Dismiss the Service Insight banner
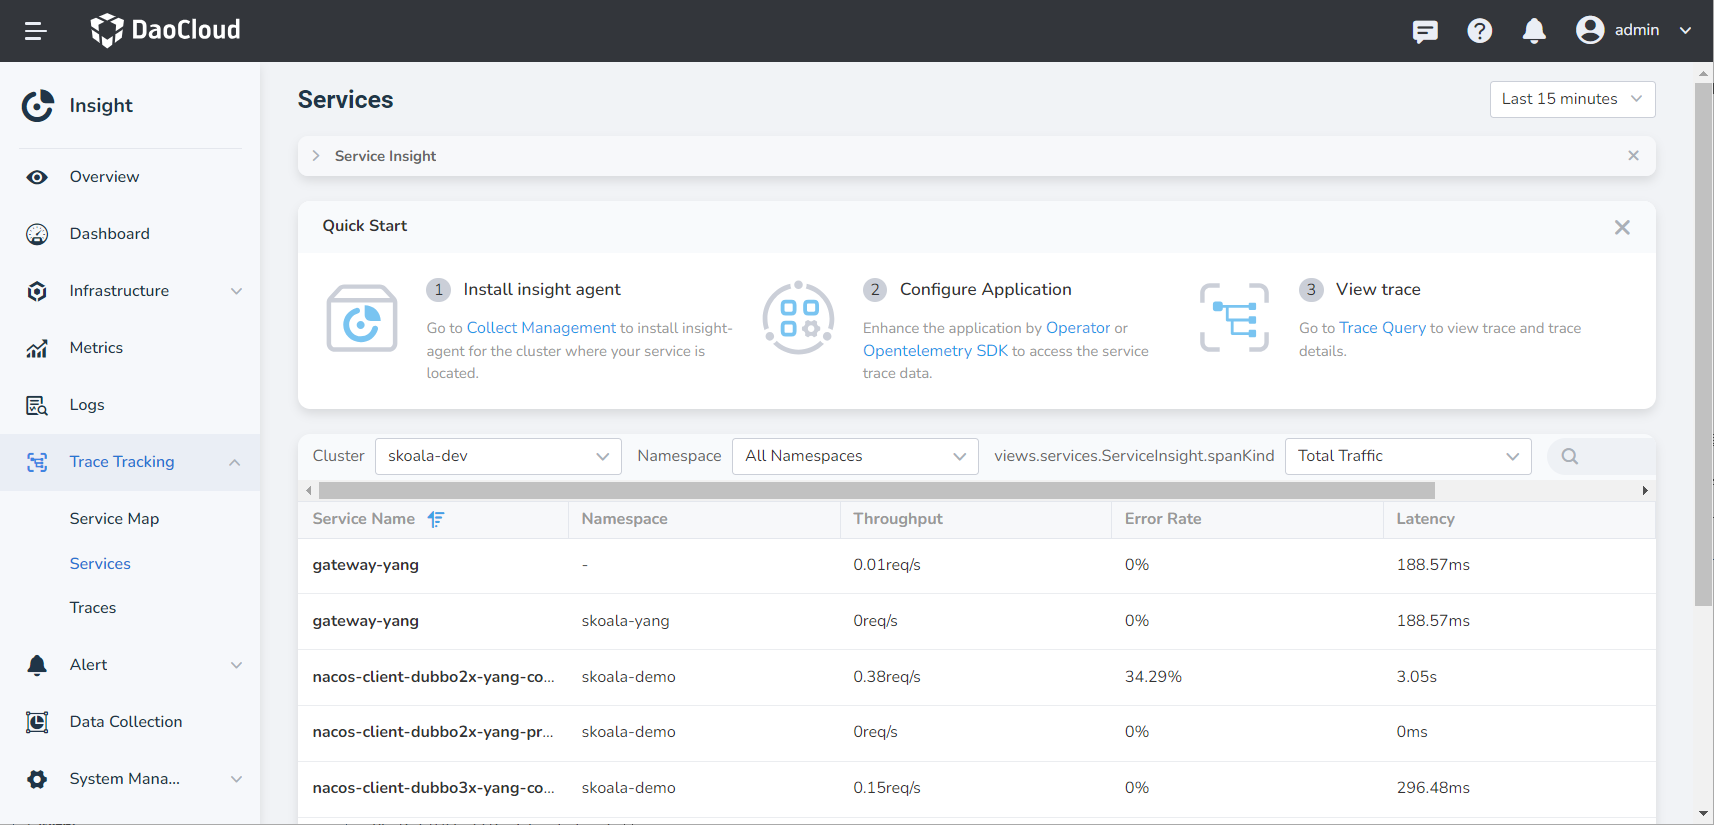Screen dimensions: 1714x825 click(1633, 156)
